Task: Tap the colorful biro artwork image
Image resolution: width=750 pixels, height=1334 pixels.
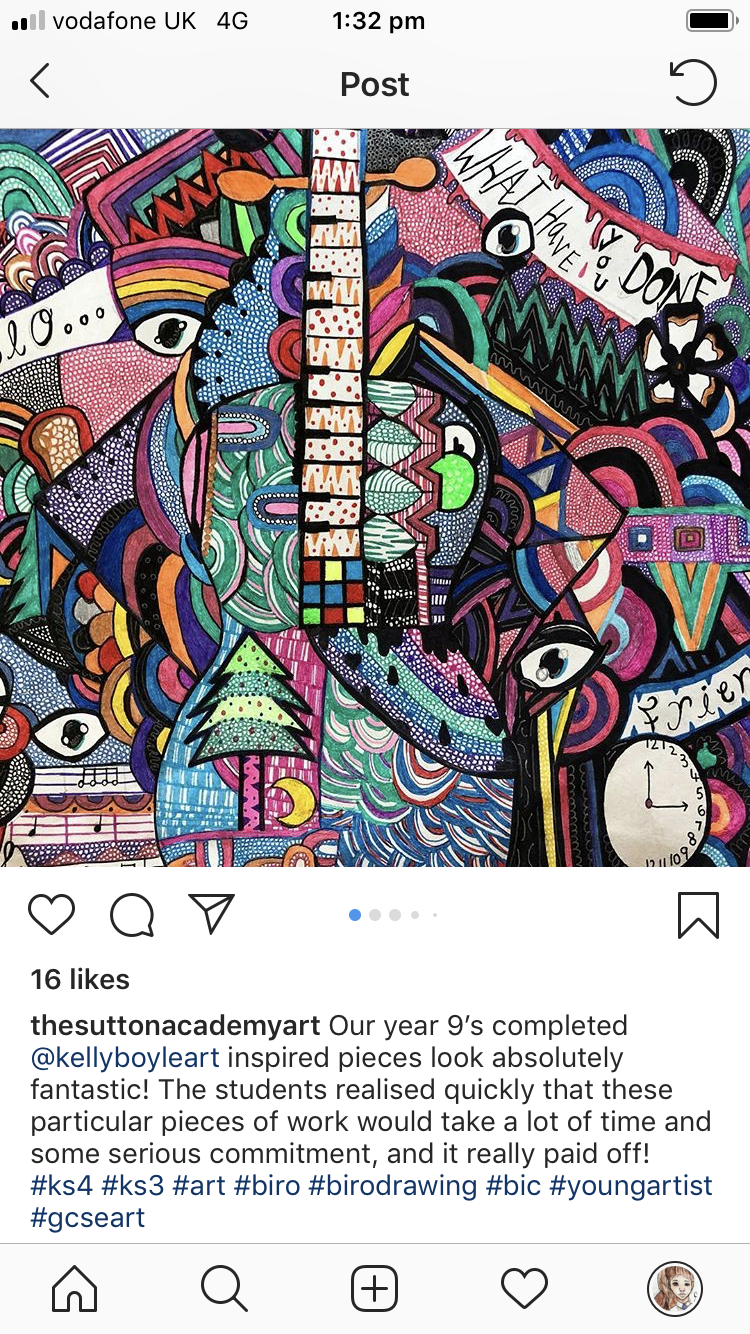Action: pos(375,498)
